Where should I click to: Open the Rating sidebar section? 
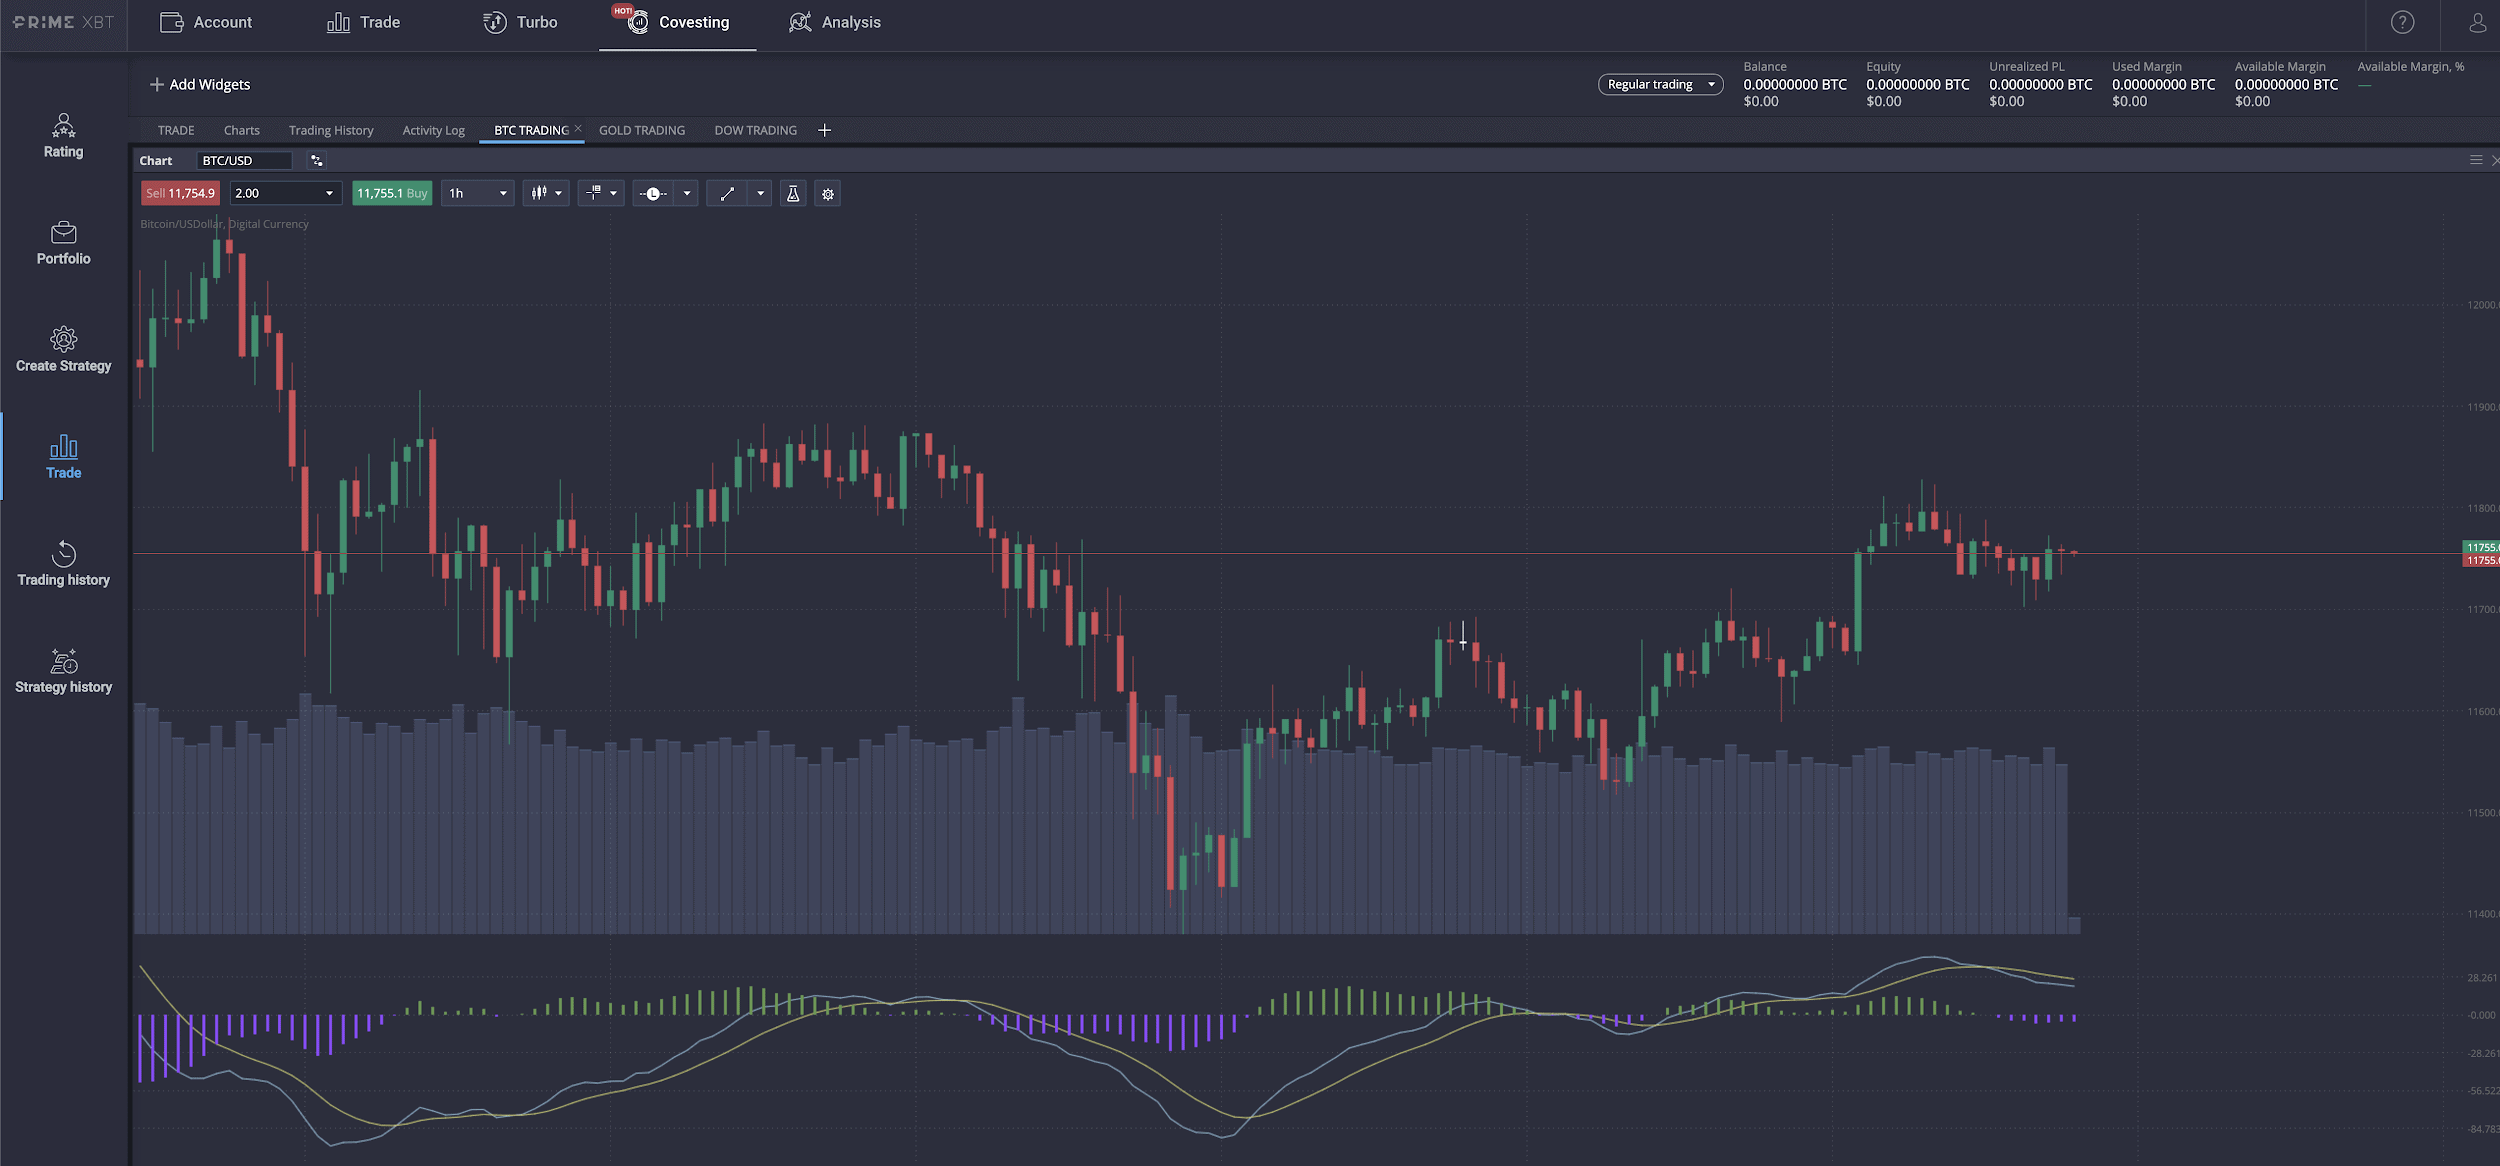click(63, 136)
